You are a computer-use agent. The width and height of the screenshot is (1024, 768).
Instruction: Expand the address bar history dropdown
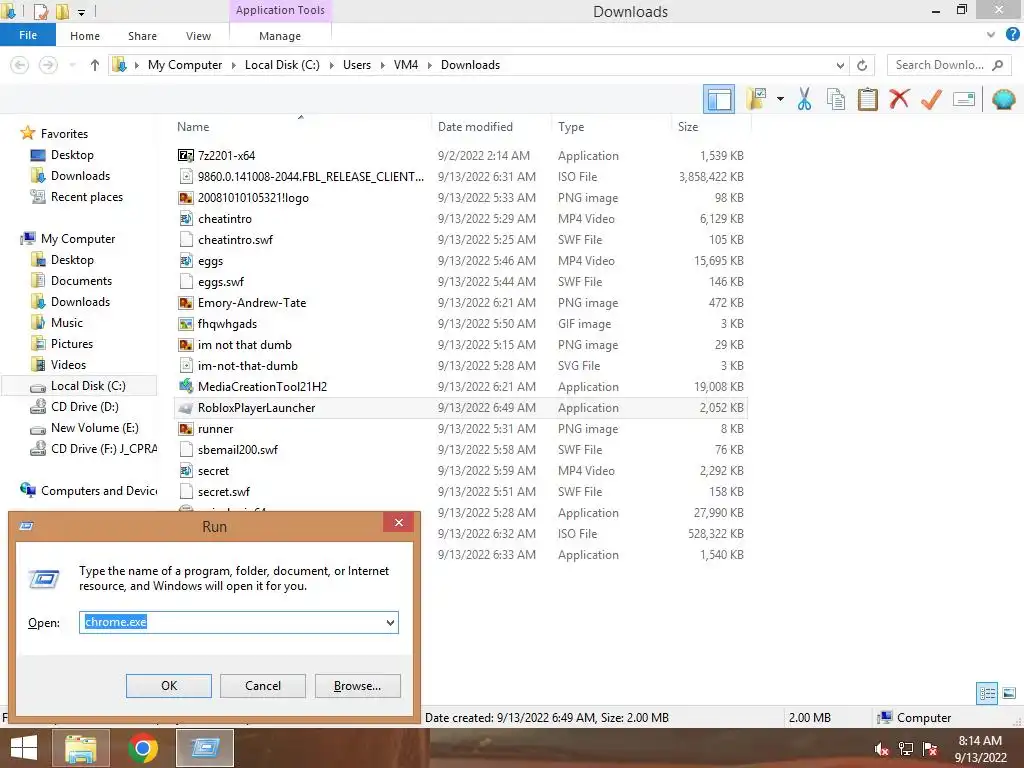click(840, 65)
